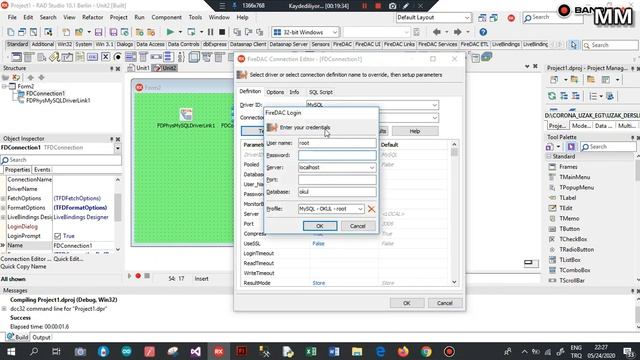Viewport: 640px width, 360px height.
Task: Open the Profile MySQL dropdown
Action: pyautogui.click(x=360, y=209)
